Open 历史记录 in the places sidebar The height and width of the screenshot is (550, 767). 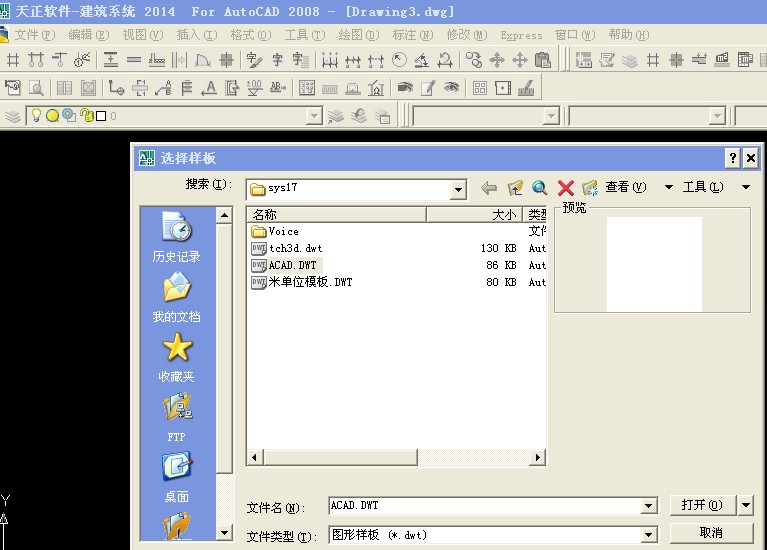177,238
